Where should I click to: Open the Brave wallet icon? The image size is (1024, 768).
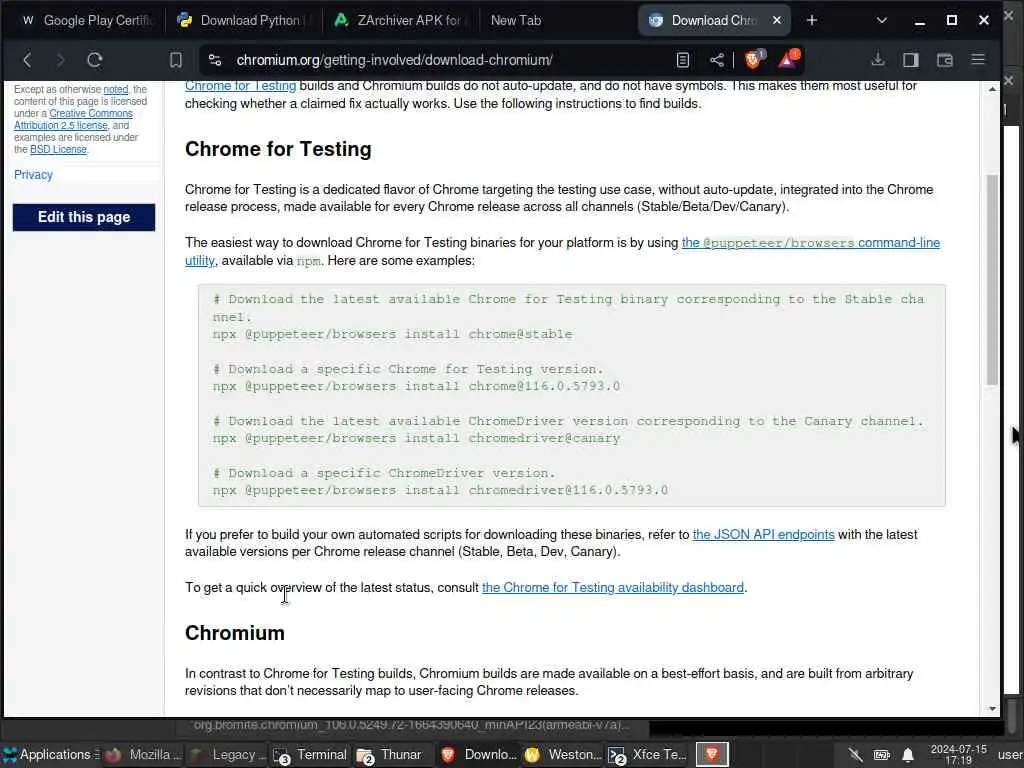tap(944, 60)
